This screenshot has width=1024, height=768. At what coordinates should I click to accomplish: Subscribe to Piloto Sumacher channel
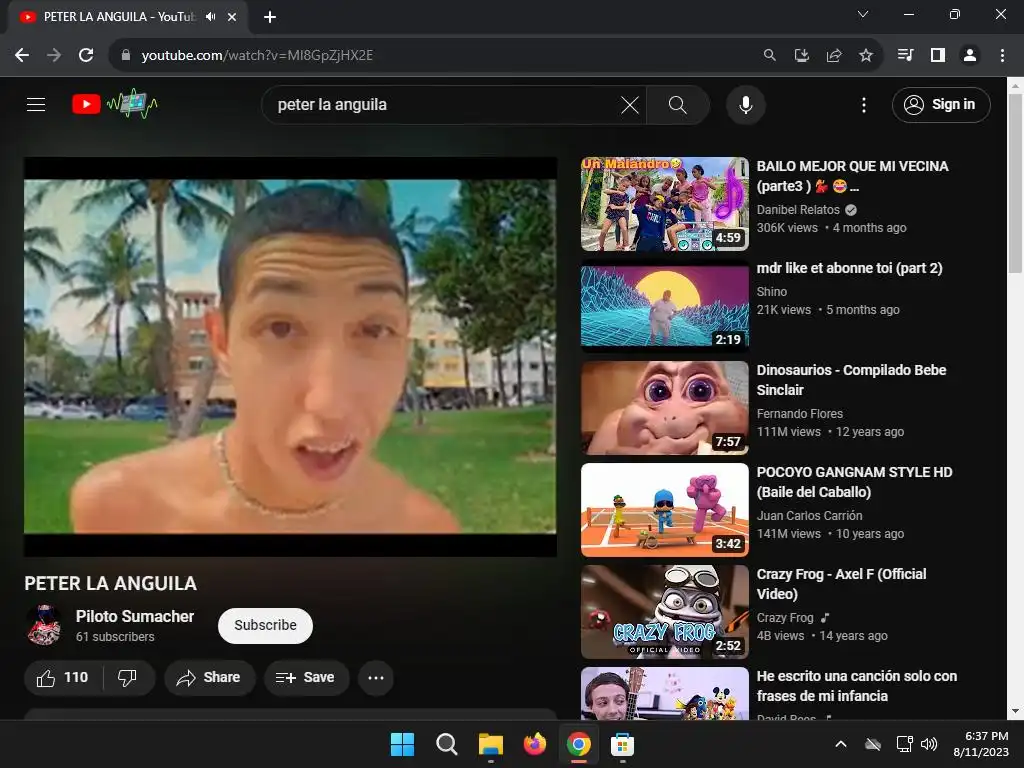tap(265, 626)
